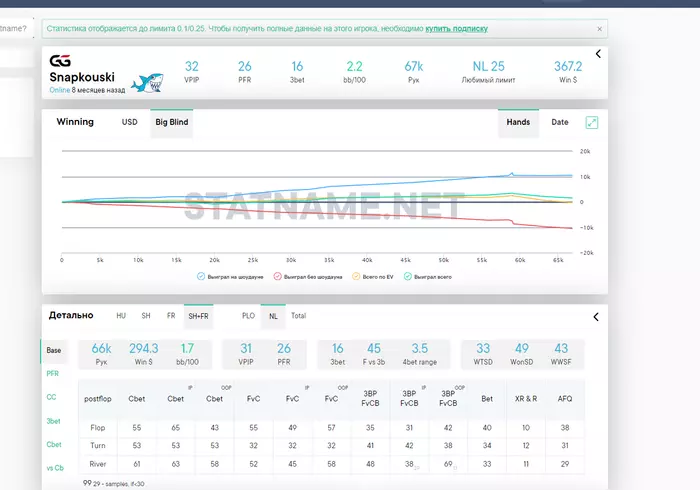Switch the chart to Big Blind

172,122
